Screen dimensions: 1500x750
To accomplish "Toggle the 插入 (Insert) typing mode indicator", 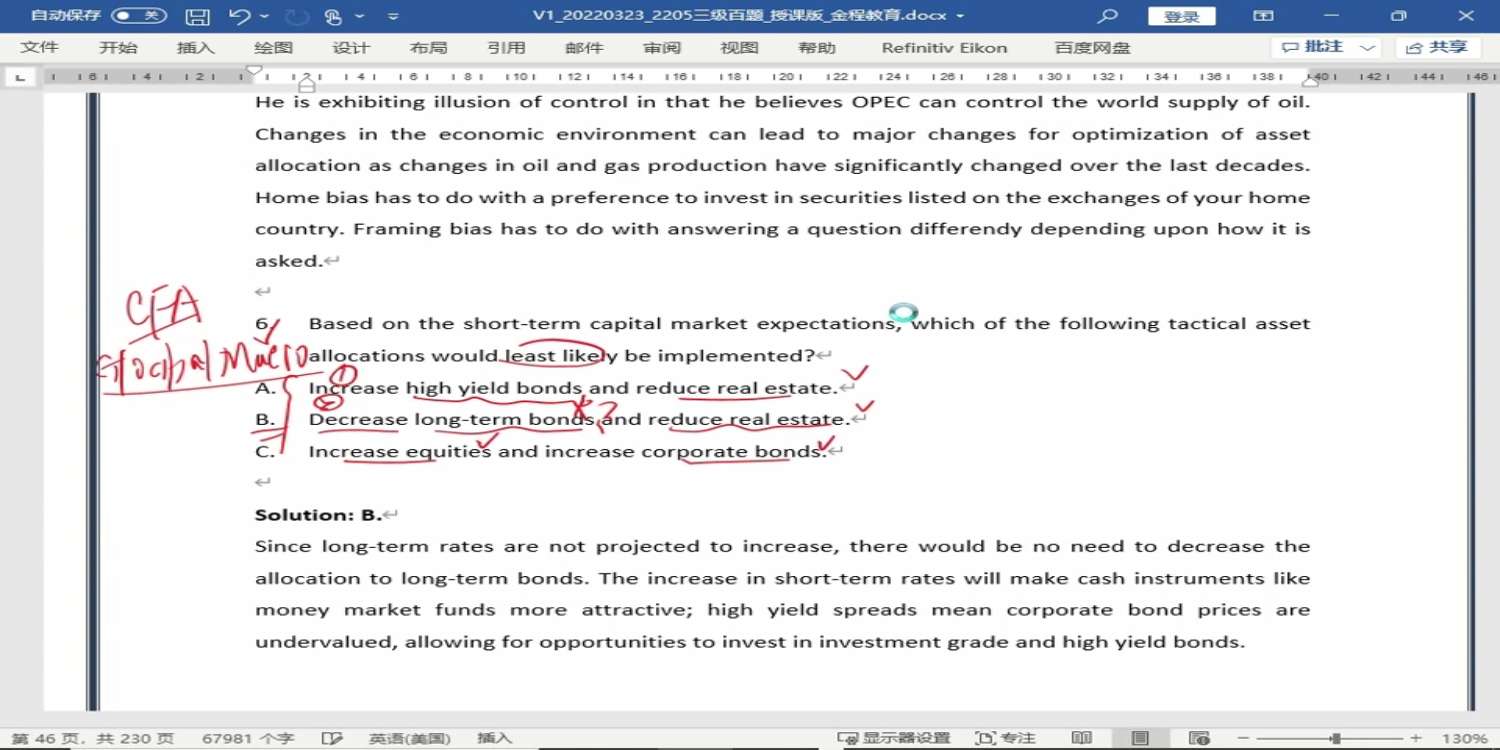I will pyautogui.click(x=495, y=739).
